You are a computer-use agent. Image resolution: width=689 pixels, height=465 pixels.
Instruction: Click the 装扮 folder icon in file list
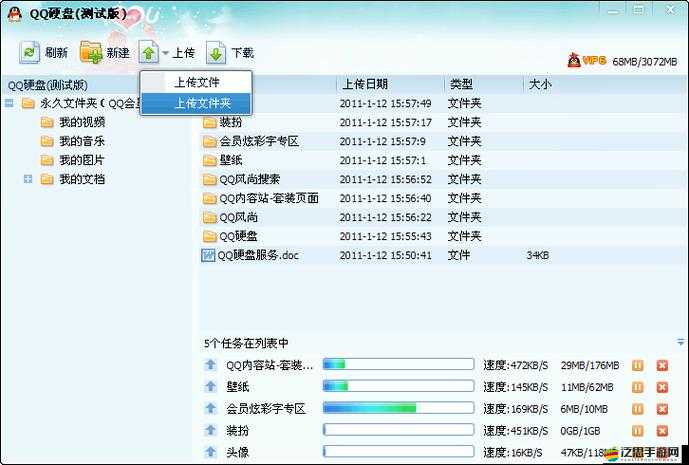tap(210, 122)
